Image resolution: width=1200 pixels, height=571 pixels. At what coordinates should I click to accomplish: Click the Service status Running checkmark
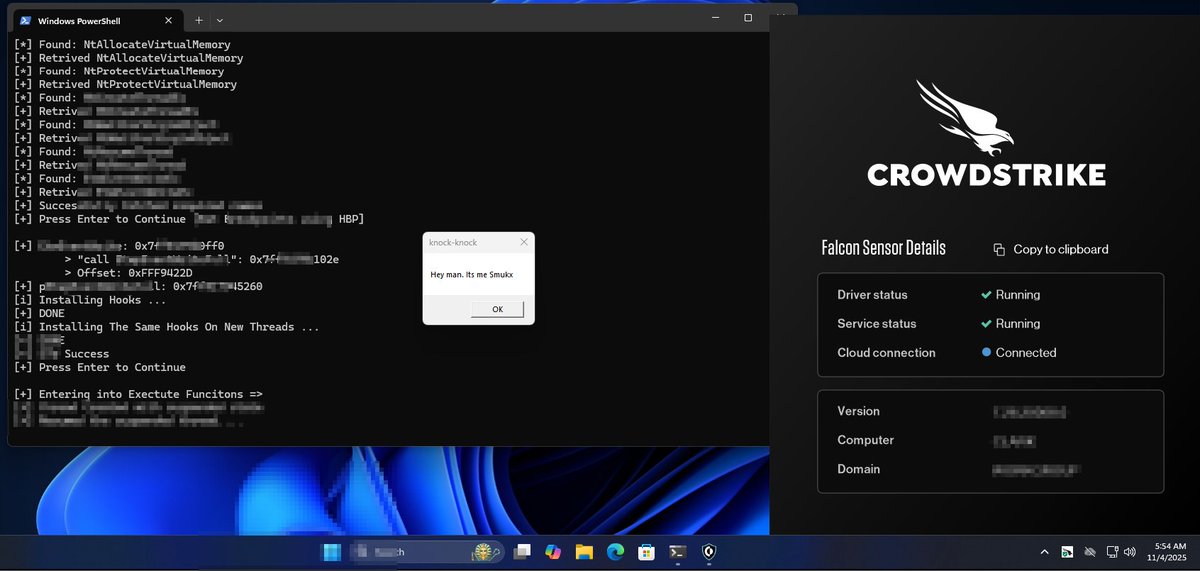(x=987, y=324)
